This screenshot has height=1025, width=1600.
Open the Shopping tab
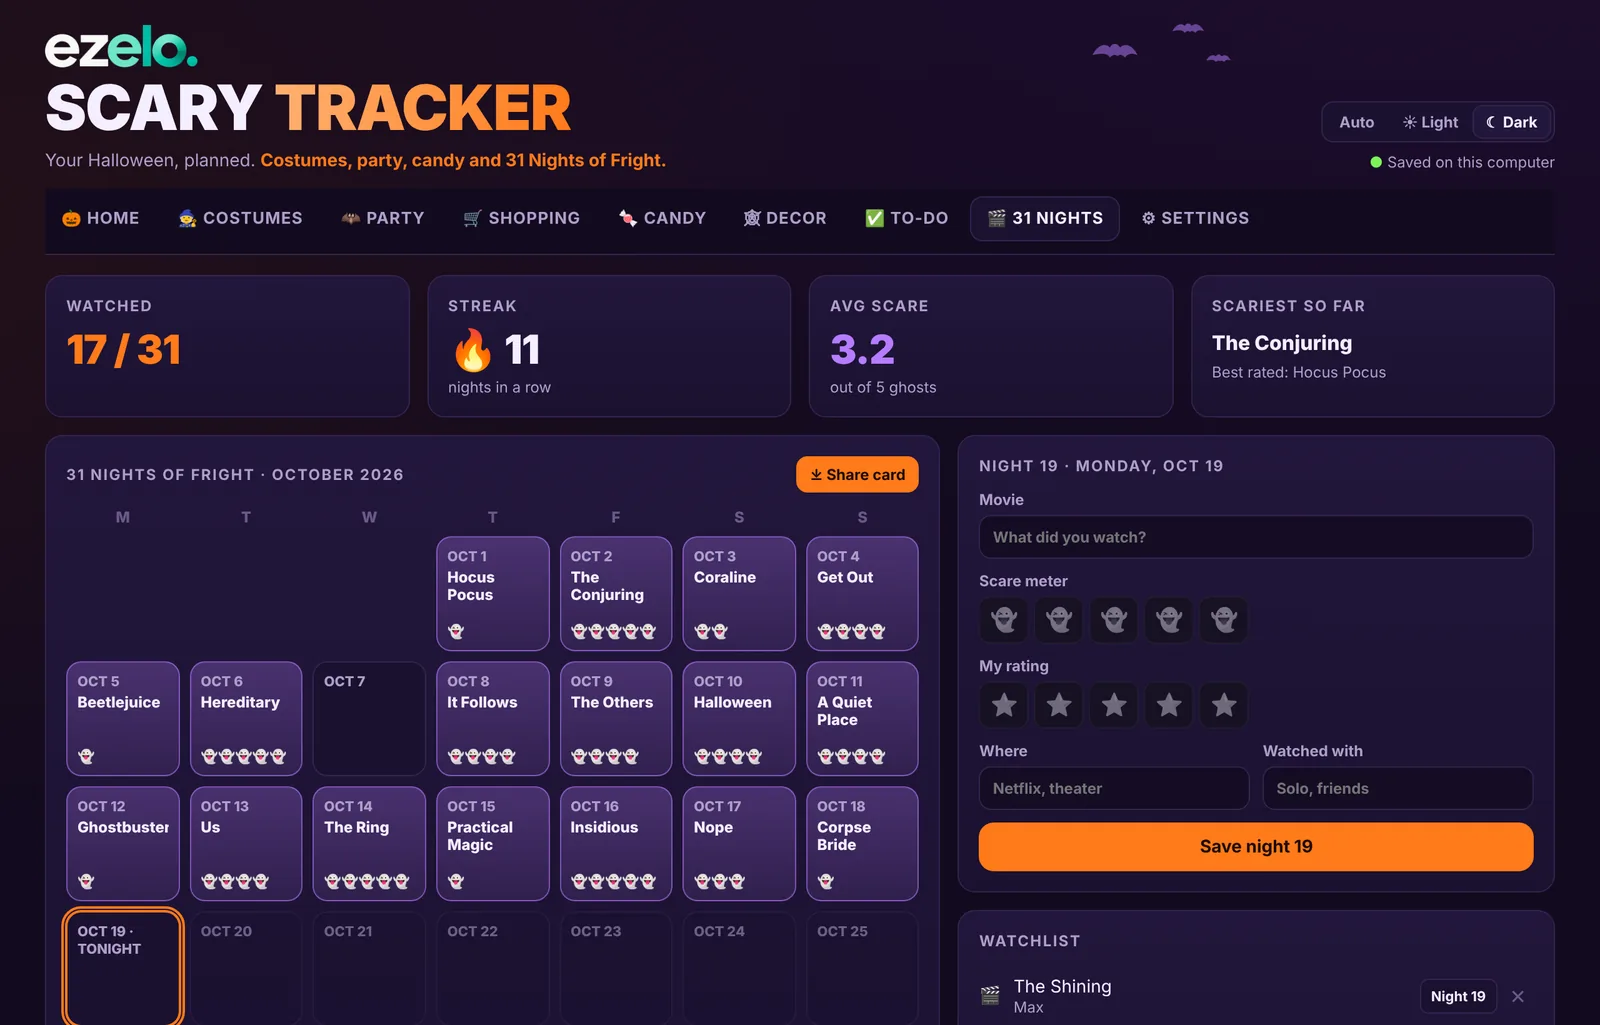tap(521, 218)
